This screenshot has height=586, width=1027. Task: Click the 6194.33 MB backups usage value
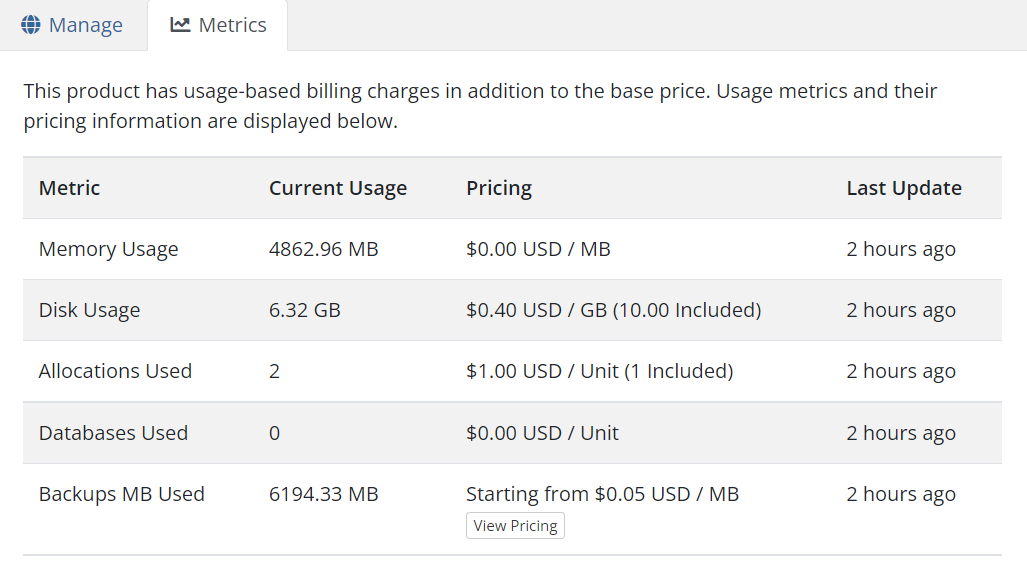click(x=324, y=494)
